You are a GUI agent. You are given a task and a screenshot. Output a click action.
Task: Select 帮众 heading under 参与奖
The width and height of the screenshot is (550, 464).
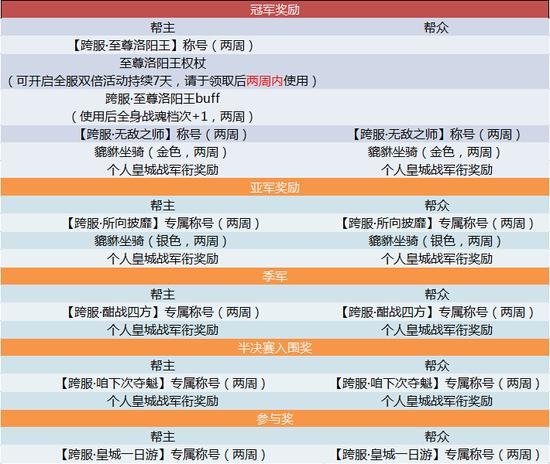click(x=437, y=437)
